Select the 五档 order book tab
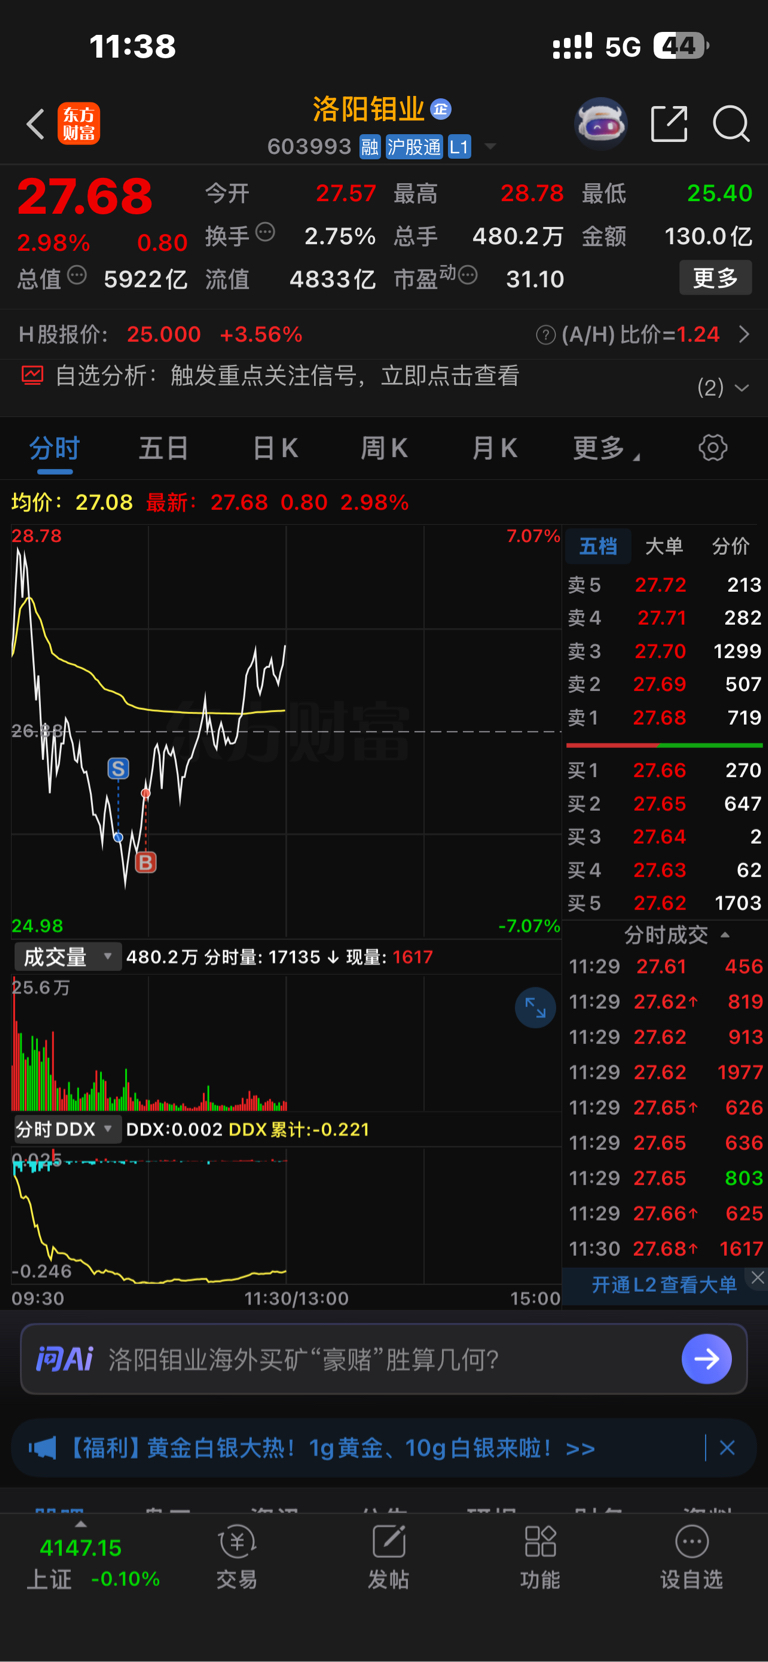 (598, 546)
